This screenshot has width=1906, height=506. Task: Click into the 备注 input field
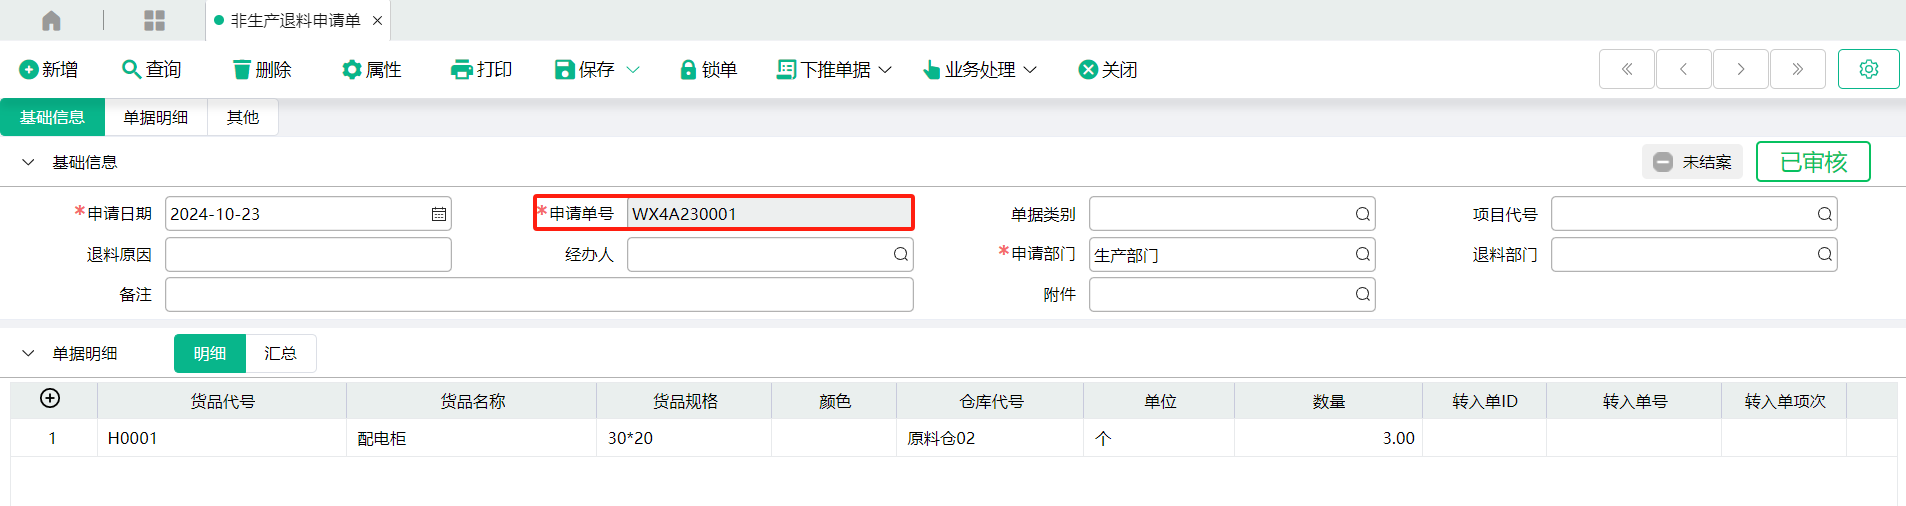[539, 295]
